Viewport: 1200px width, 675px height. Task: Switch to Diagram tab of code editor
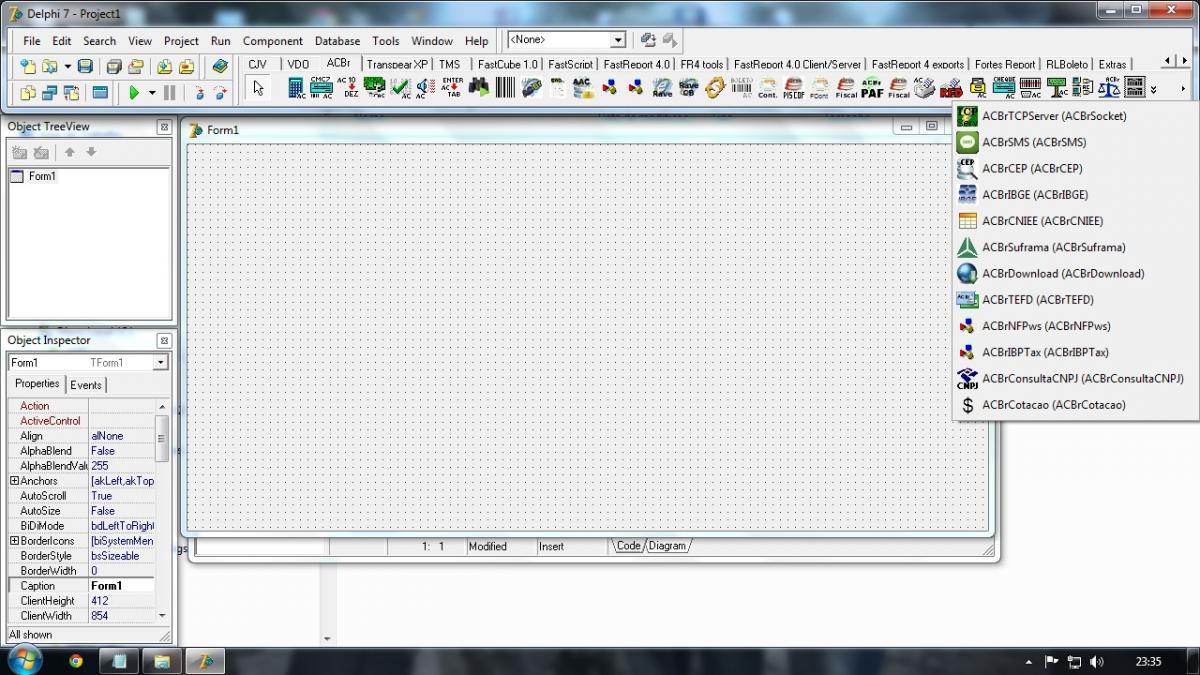point(667,546)
